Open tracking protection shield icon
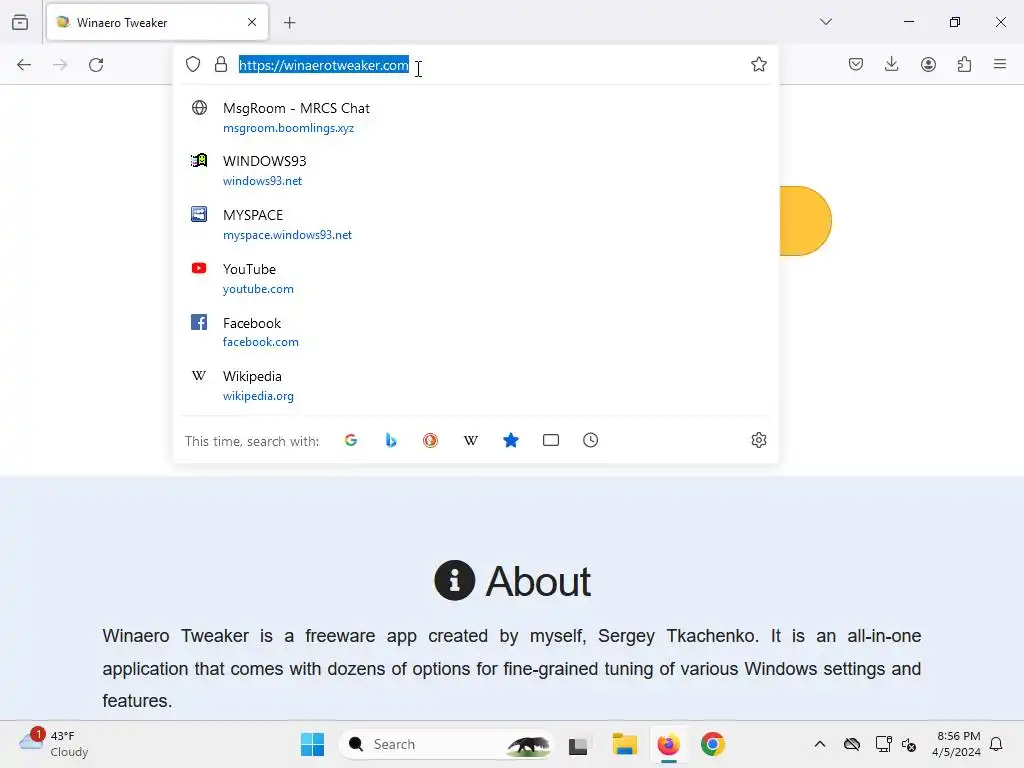Image resolution: width=1024 pixels, height=768 pixels. (x=193, y=64)
